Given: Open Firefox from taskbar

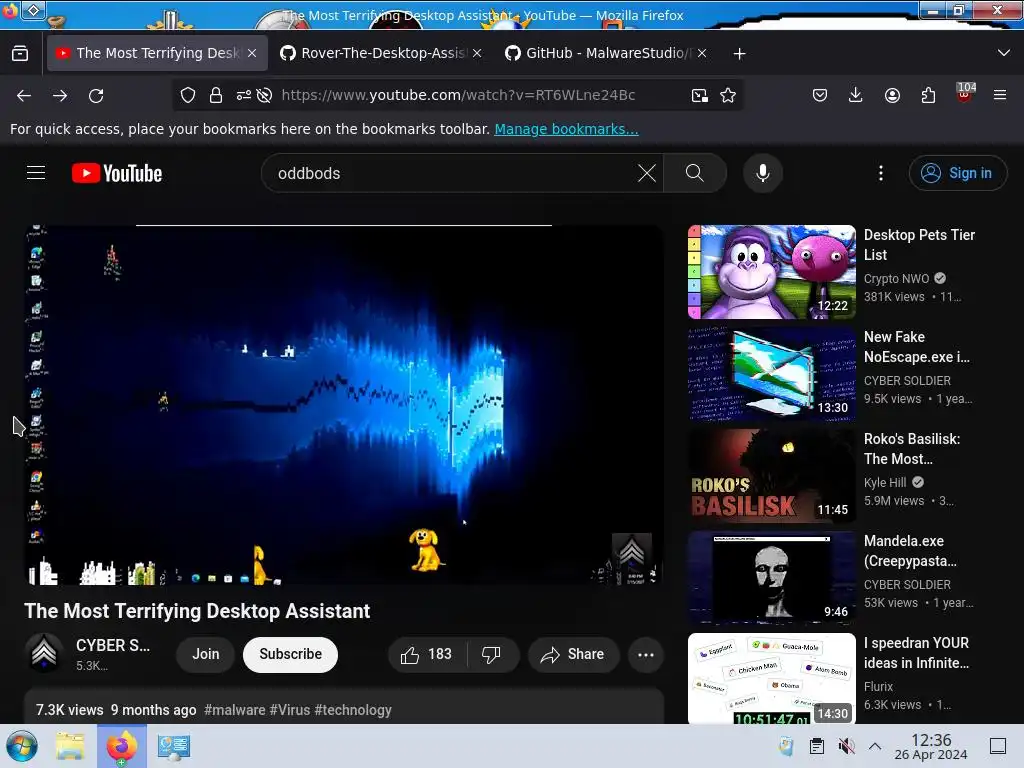Looking at the screenshot, I should tap(122, 746).
